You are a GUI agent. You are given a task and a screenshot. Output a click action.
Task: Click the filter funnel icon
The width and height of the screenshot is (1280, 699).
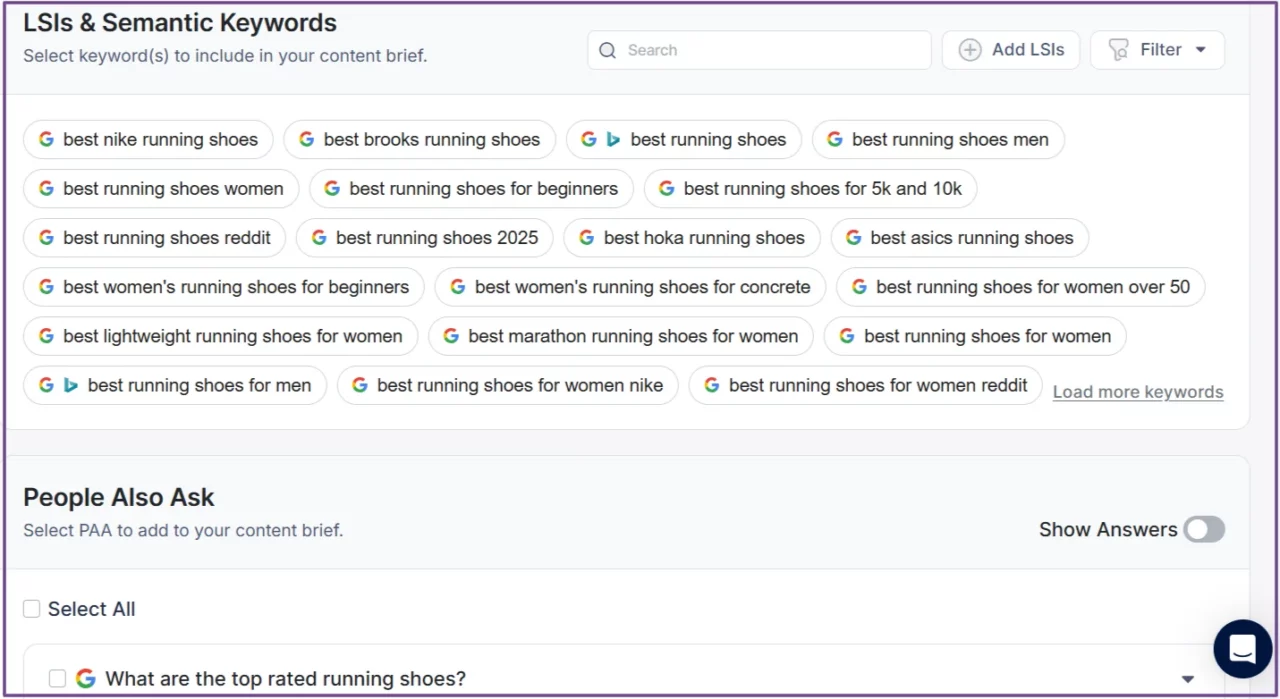click(1119, 50)
